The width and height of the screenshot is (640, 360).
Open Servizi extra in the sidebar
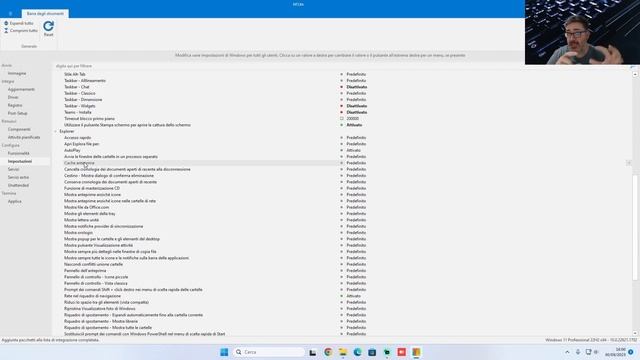click(x=18, y=177)
